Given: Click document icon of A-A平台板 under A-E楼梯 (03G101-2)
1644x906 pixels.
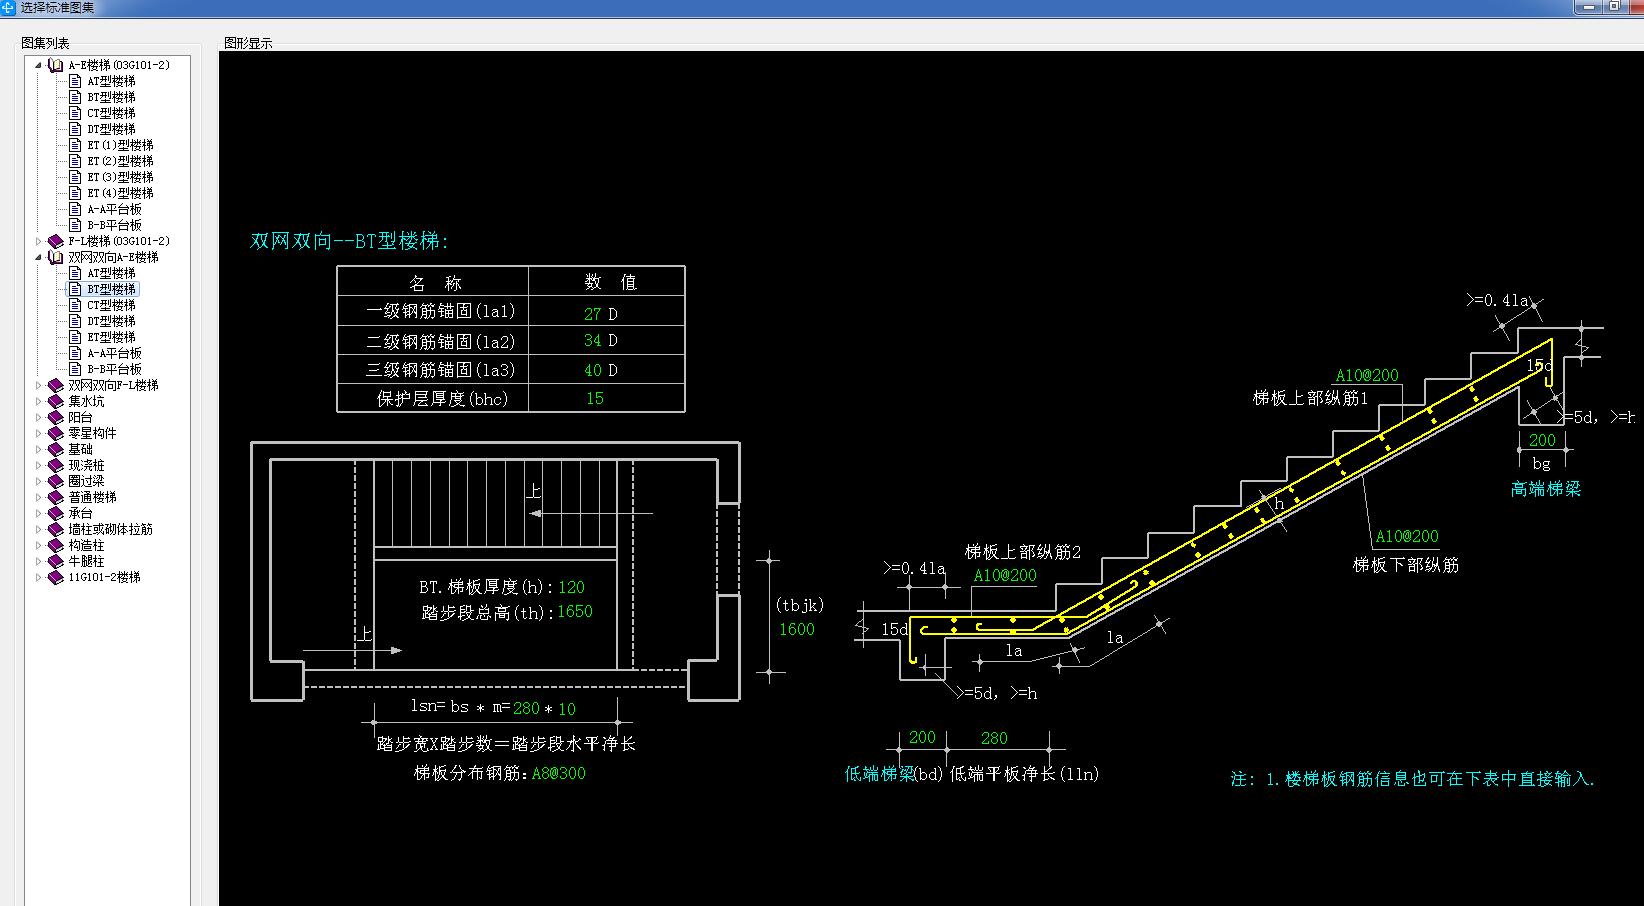Looking at the screenshot, I should tap(75, 209).
